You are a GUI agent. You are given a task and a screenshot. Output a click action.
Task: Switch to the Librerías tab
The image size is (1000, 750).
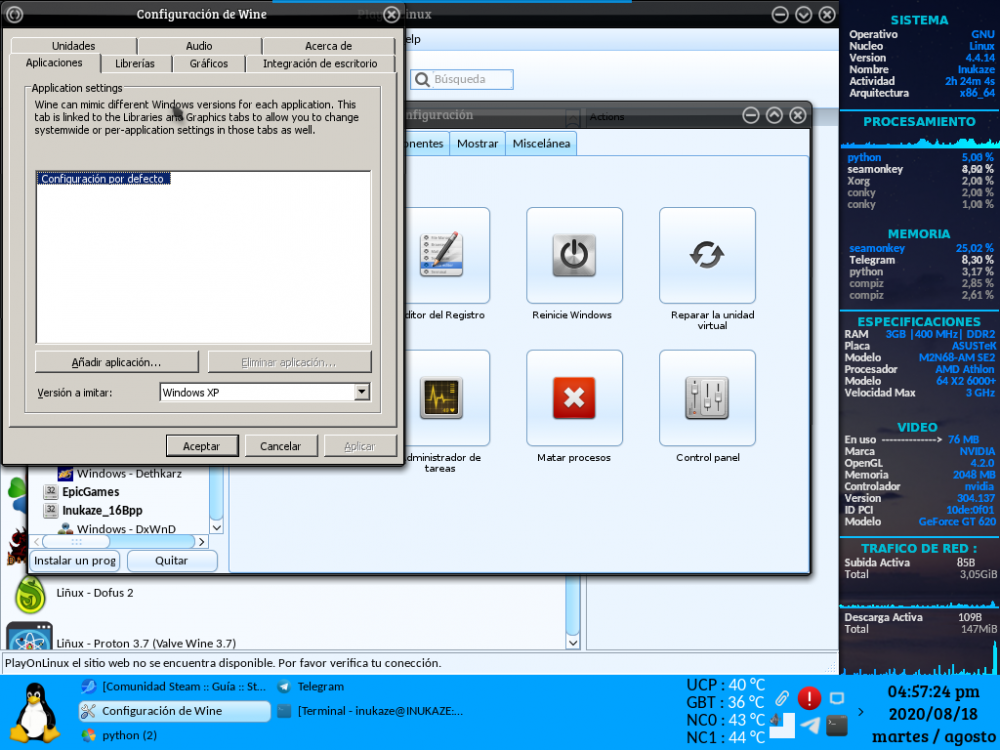(135, 64)
